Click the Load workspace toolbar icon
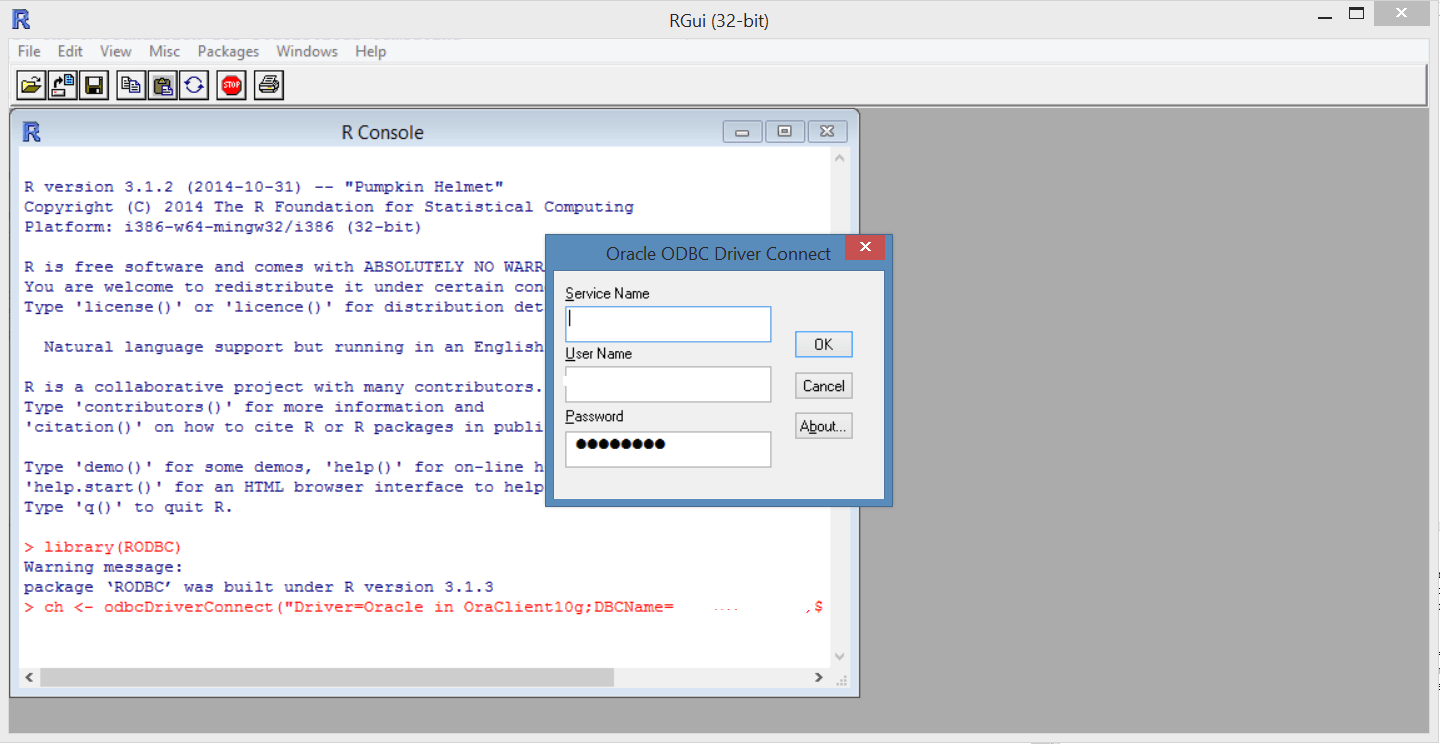Image resolution: width=1440 pixels, height=744 pixels. 63,85
